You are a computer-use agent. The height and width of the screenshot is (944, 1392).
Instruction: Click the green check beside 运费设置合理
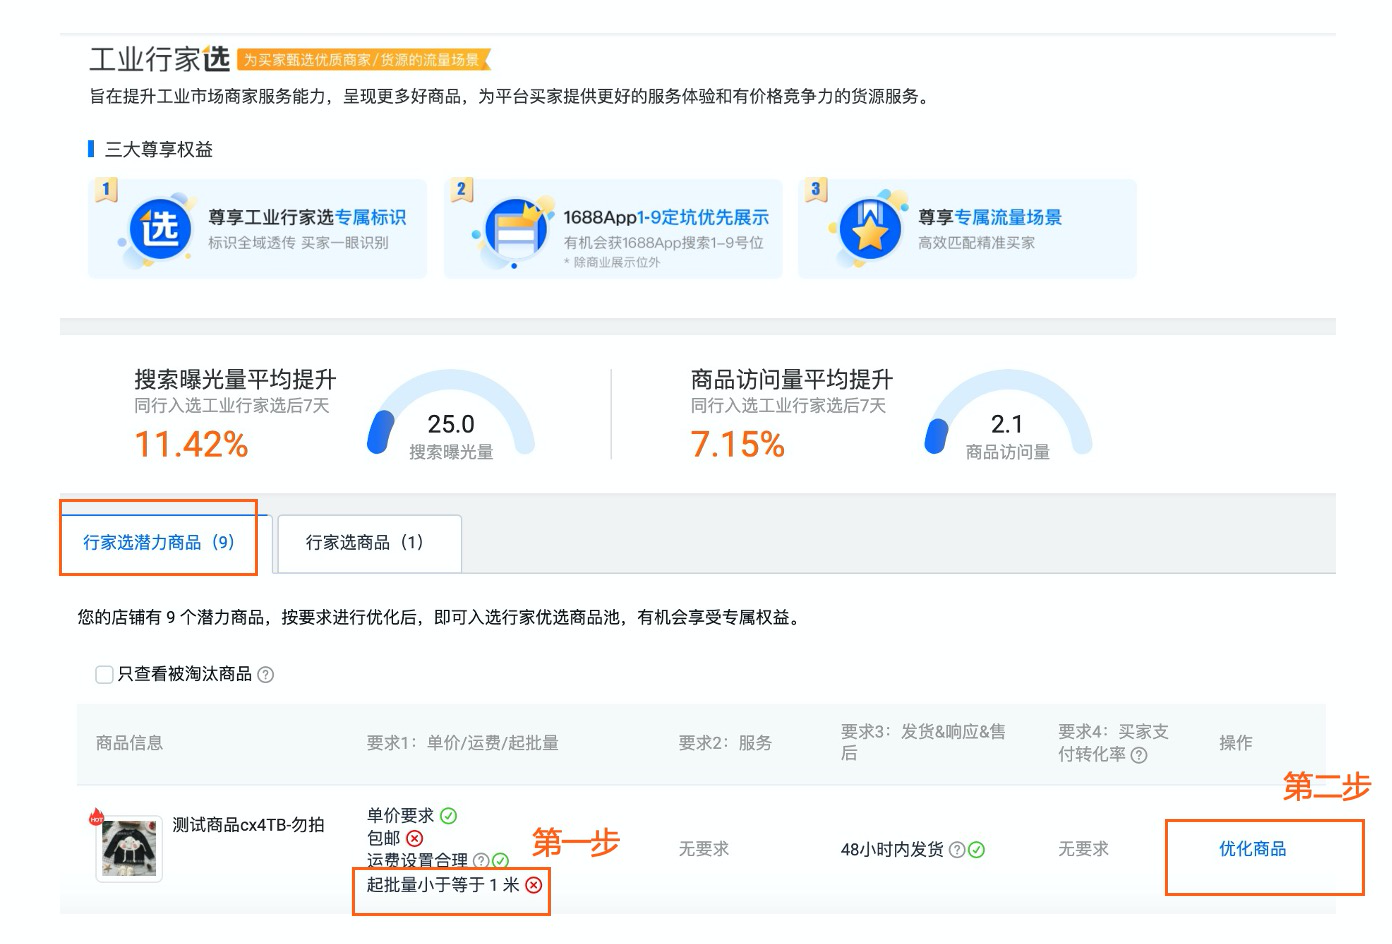coord(497,860)
